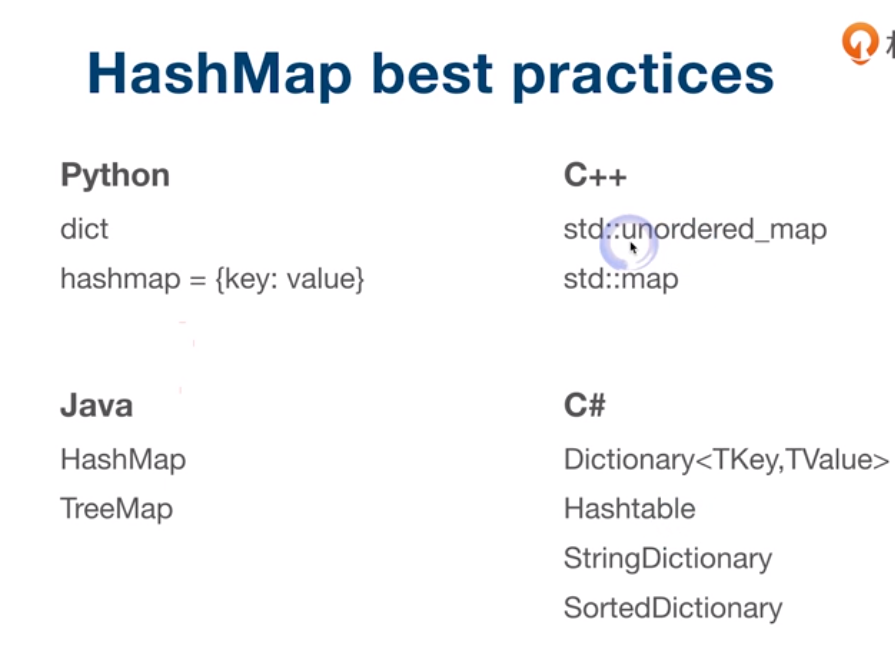
Task: Select the C++ section heading
Action: coord(595,176)
